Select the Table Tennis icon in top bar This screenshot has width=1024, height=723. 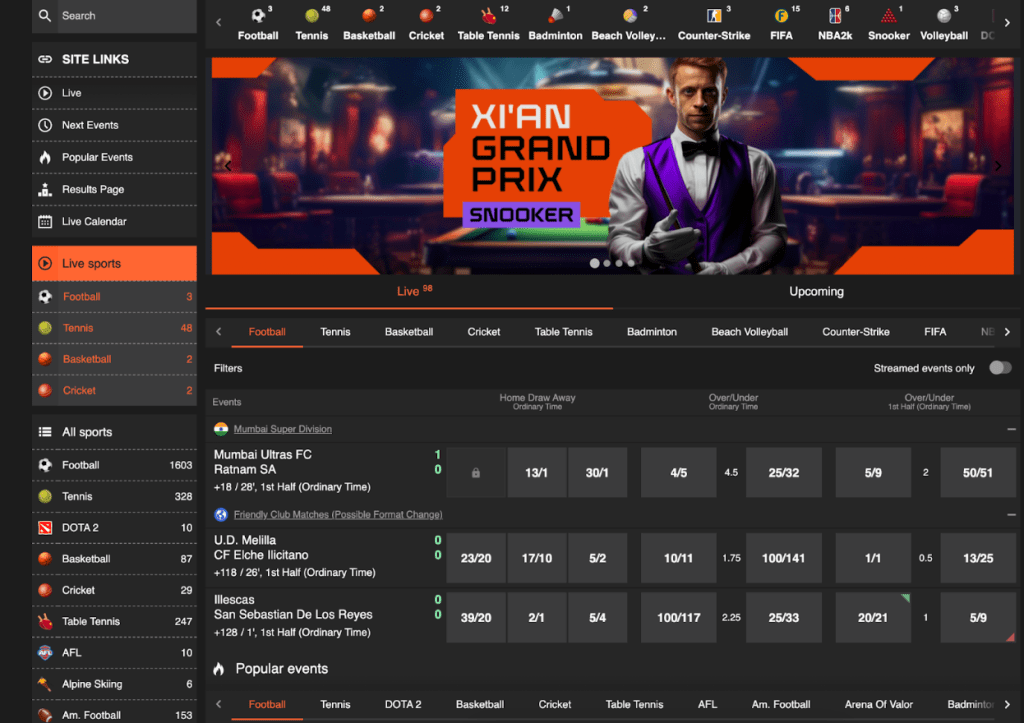pyautogui.click(x=488, y=17)
